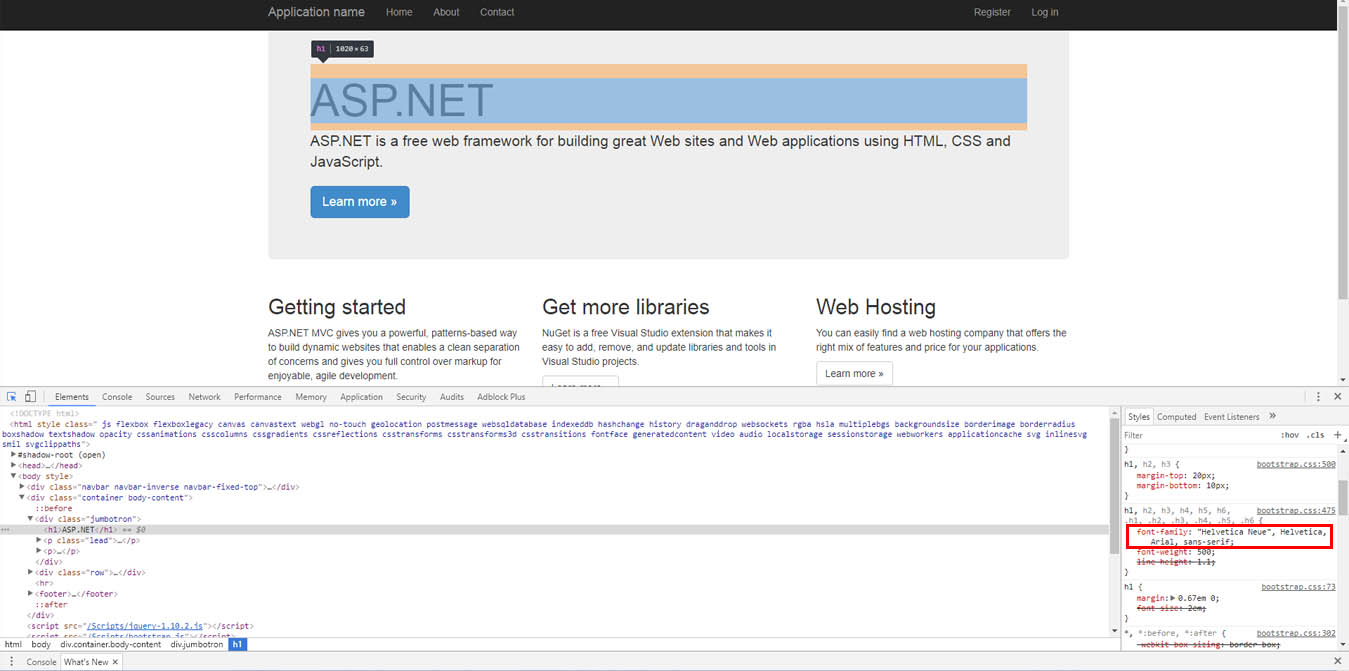
Task: Click the add new style rule plus icon
Action: 1338,435
